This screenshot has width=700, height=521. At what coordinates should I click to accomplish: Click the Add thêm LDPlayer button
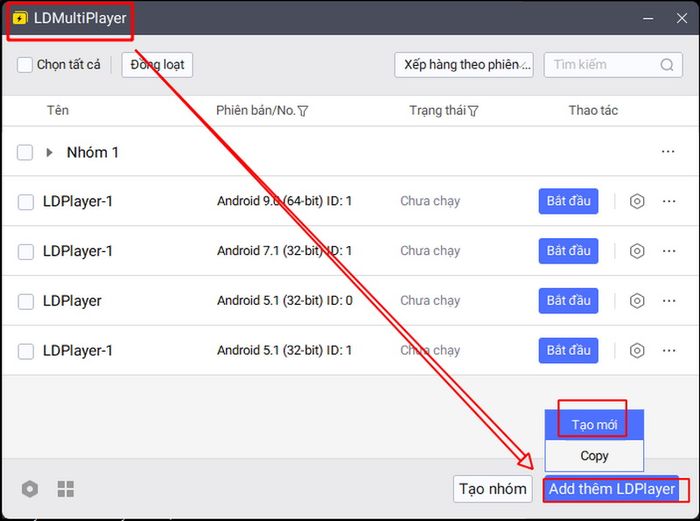612,489
